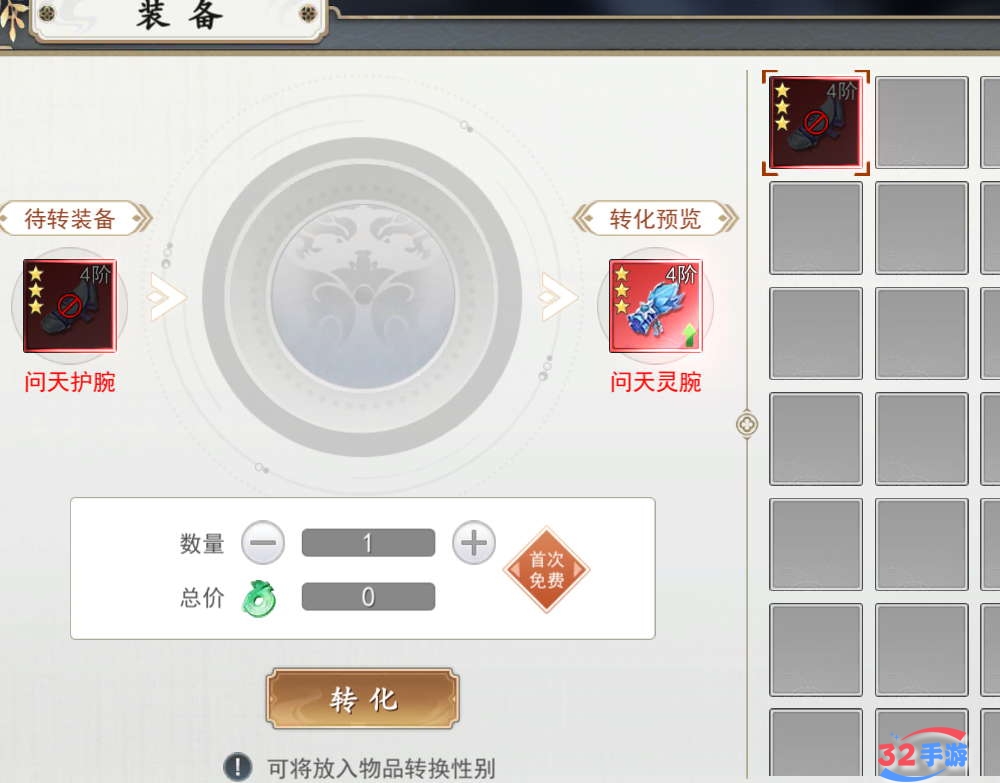Open the 问天灵腕 conversion preview icon
Viewport: 1000px width, 783px height.
656,305
